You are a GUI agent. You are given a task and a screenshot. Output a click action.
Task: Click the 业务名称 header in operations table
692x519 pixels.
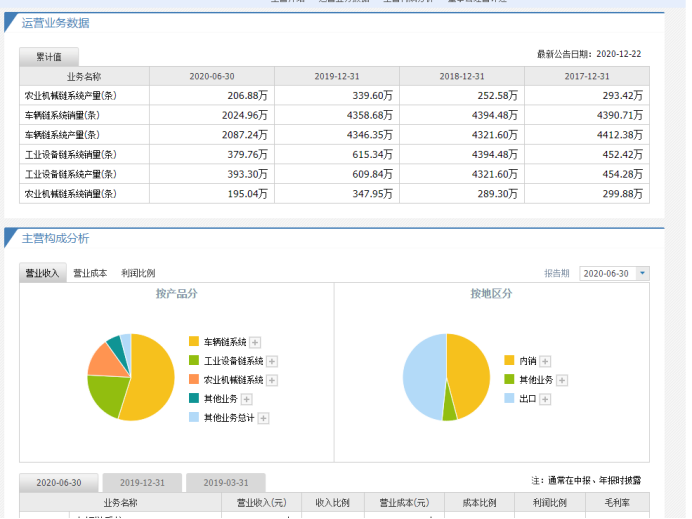[x=84, y=76]
